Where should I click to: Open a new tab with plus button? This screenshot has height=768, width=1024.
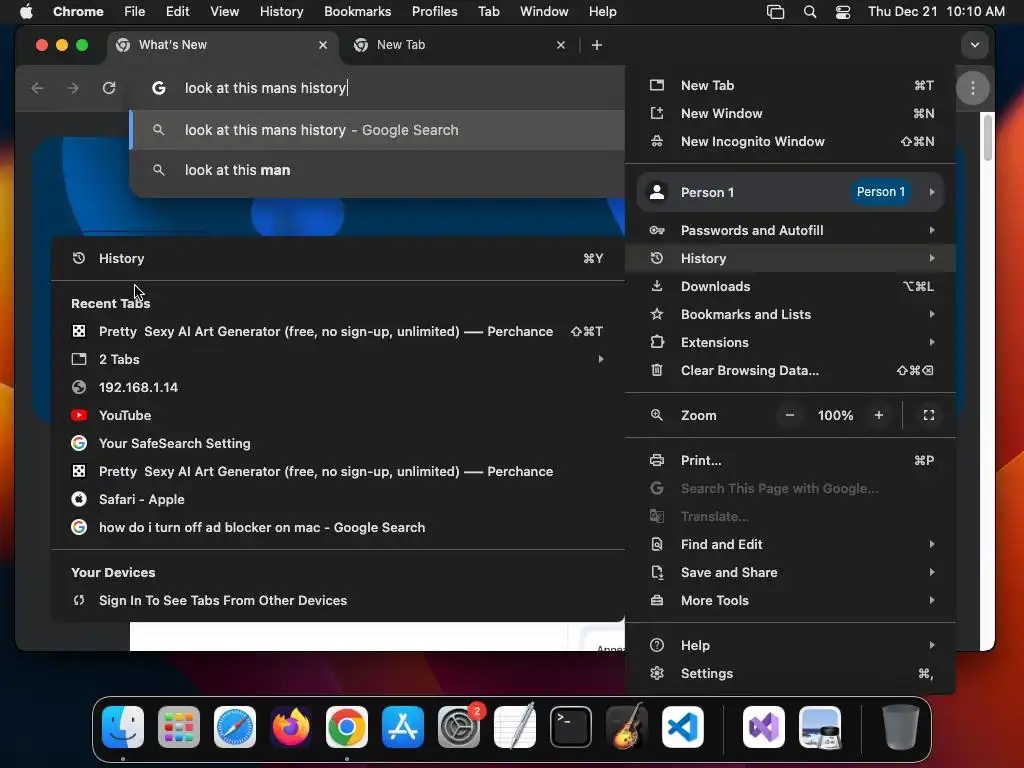pyautogui.click(x=596, y=45)
